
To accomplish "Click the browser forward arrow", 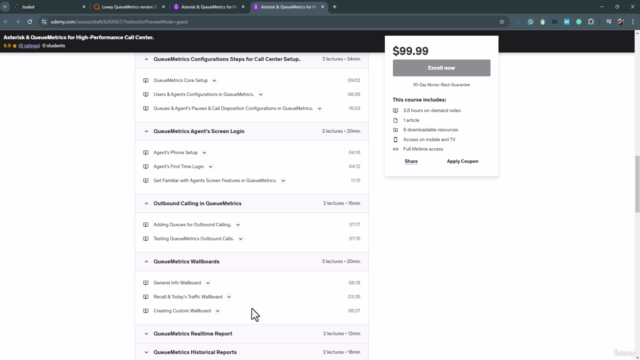I will [18, 22].
